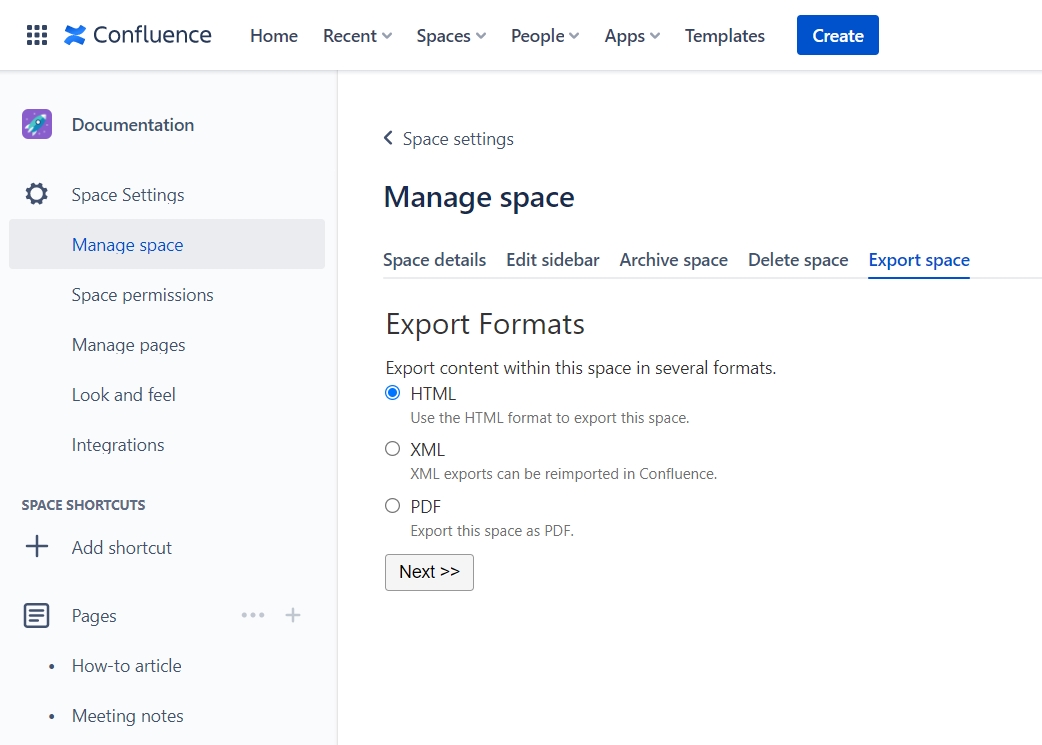This screenshot has width=1042, height=745.
Task: Go back to Space settings
Action: (x=448, y=139)
